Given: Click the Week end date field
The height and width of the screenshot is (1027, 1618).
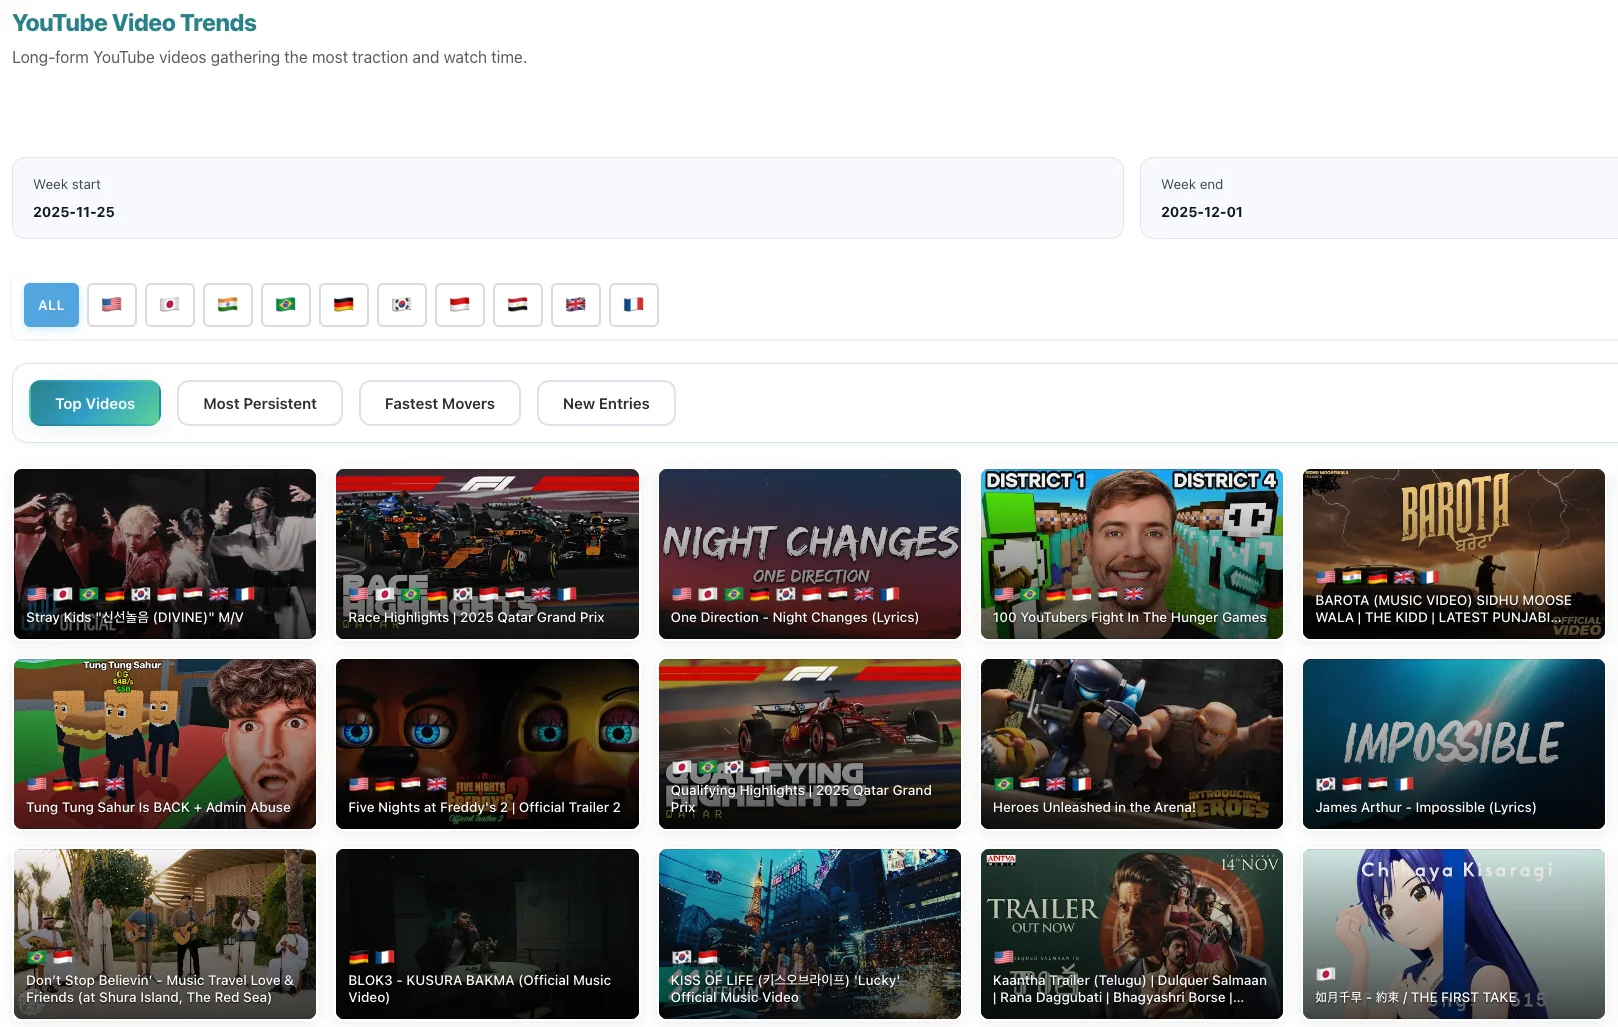Looking at the screenshot, I should 1378,199.
